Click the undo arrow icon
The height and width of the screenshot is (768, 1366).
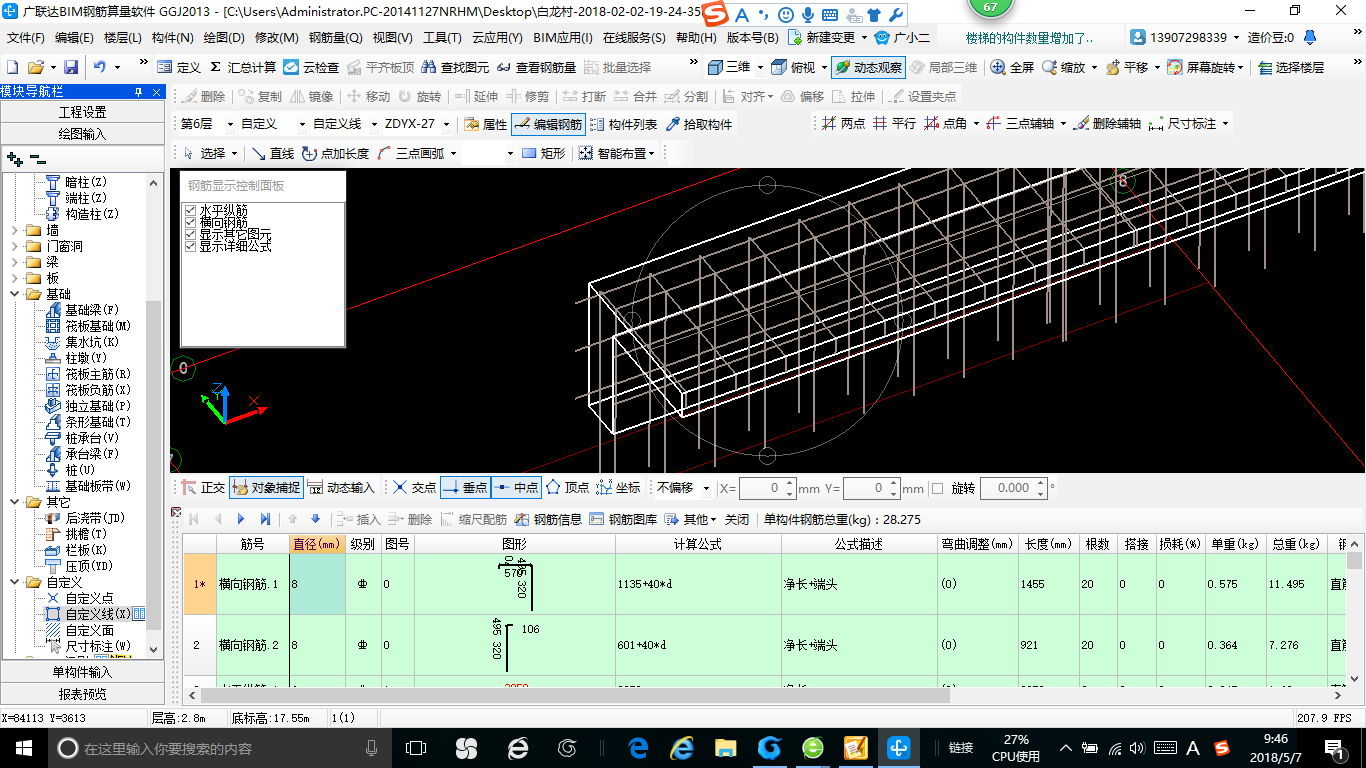(x=100, y=67)
